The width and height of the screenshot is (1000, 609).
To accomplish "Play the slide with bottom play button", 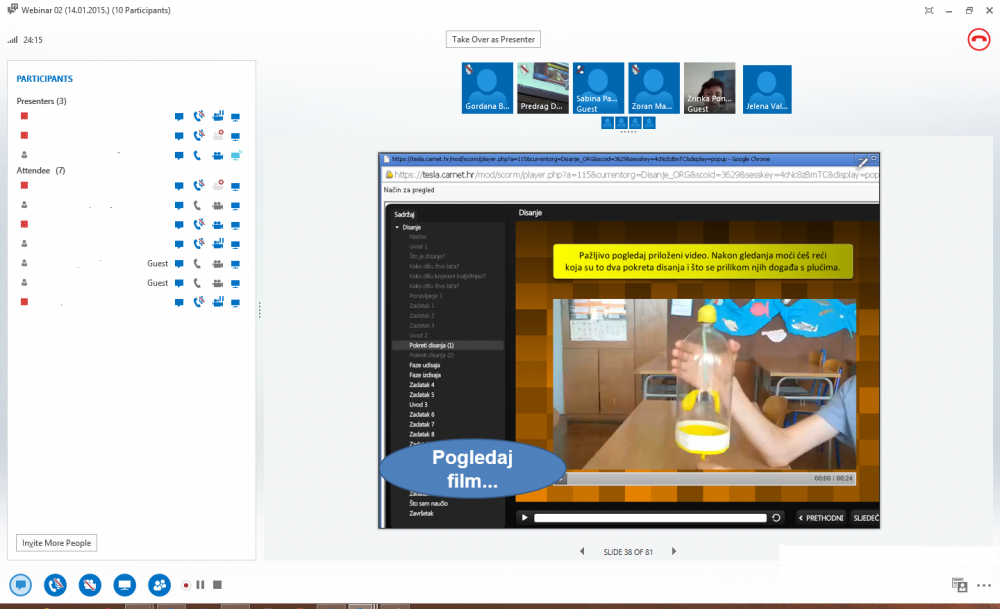I will click(x=524, y=518).
